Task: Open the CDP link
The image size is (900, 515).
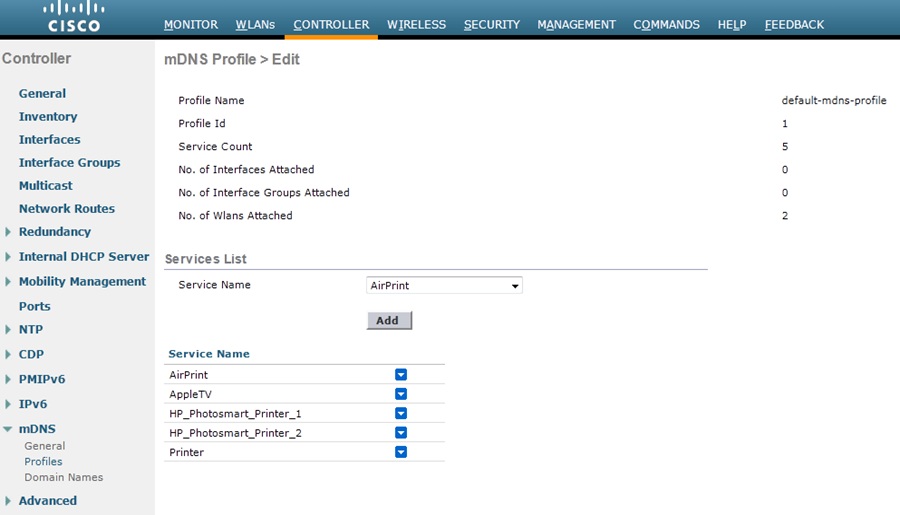Action: tap(31, 354)
